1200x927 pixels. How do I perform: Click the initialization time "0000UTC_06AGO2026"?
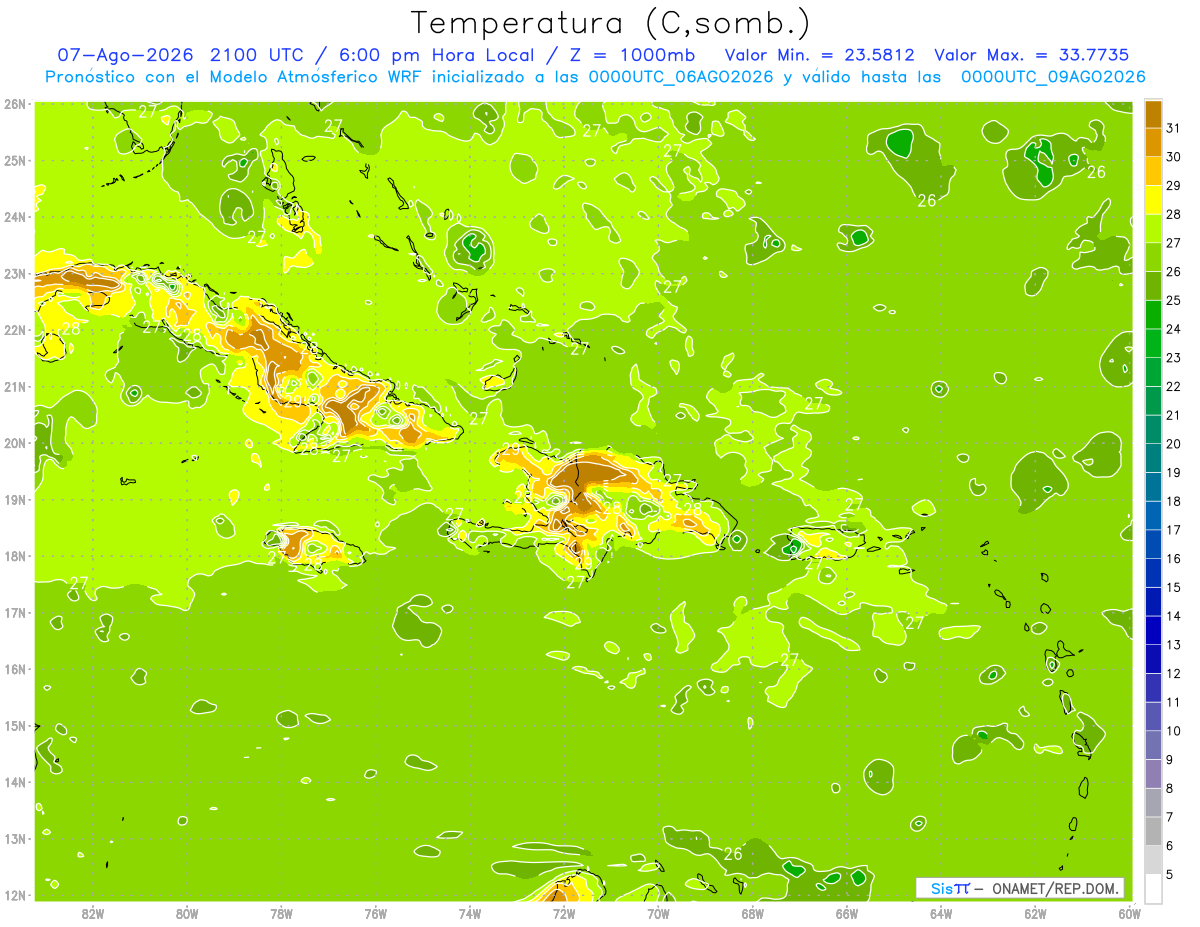681,77
